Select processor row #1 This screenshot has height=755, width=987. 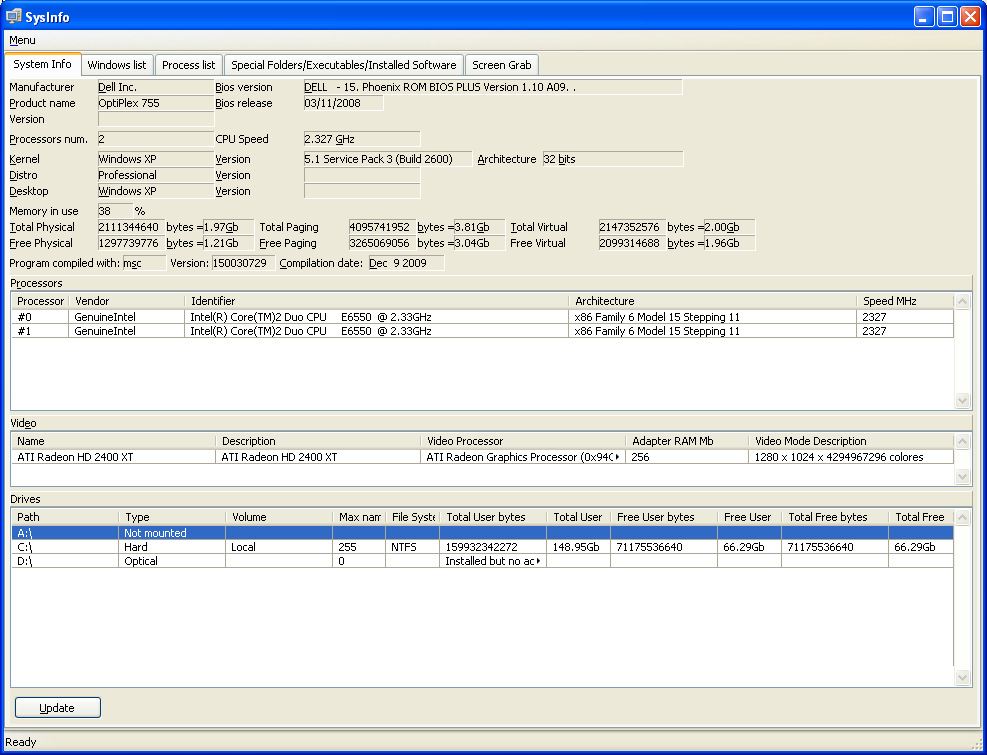pyautogui.click(x=482, y=331)
